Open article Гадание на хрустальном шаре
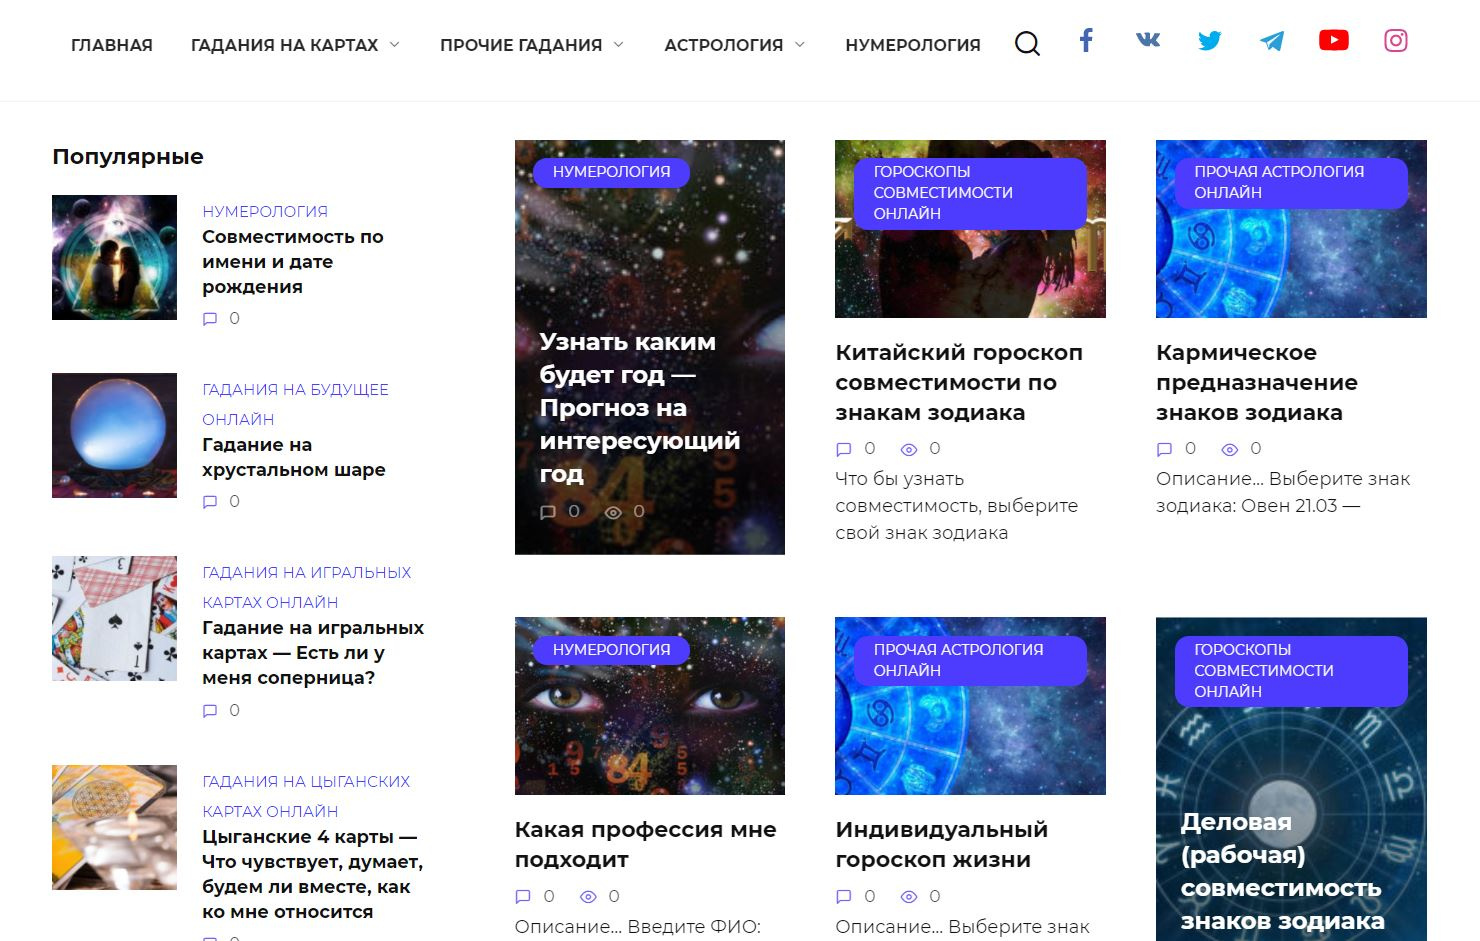 (x=294, y=457)
